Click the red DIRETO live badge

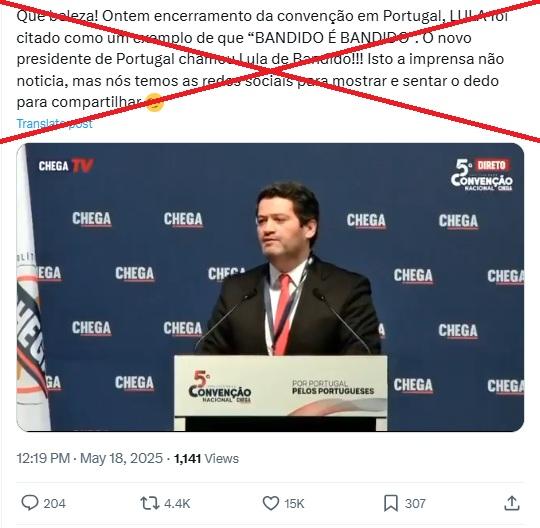(491, 166)
